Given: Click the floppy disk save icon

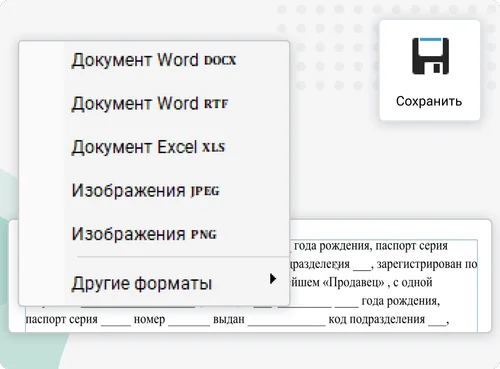Looking at the screenshot, I should pyautogui.click(x=430, y=56).
